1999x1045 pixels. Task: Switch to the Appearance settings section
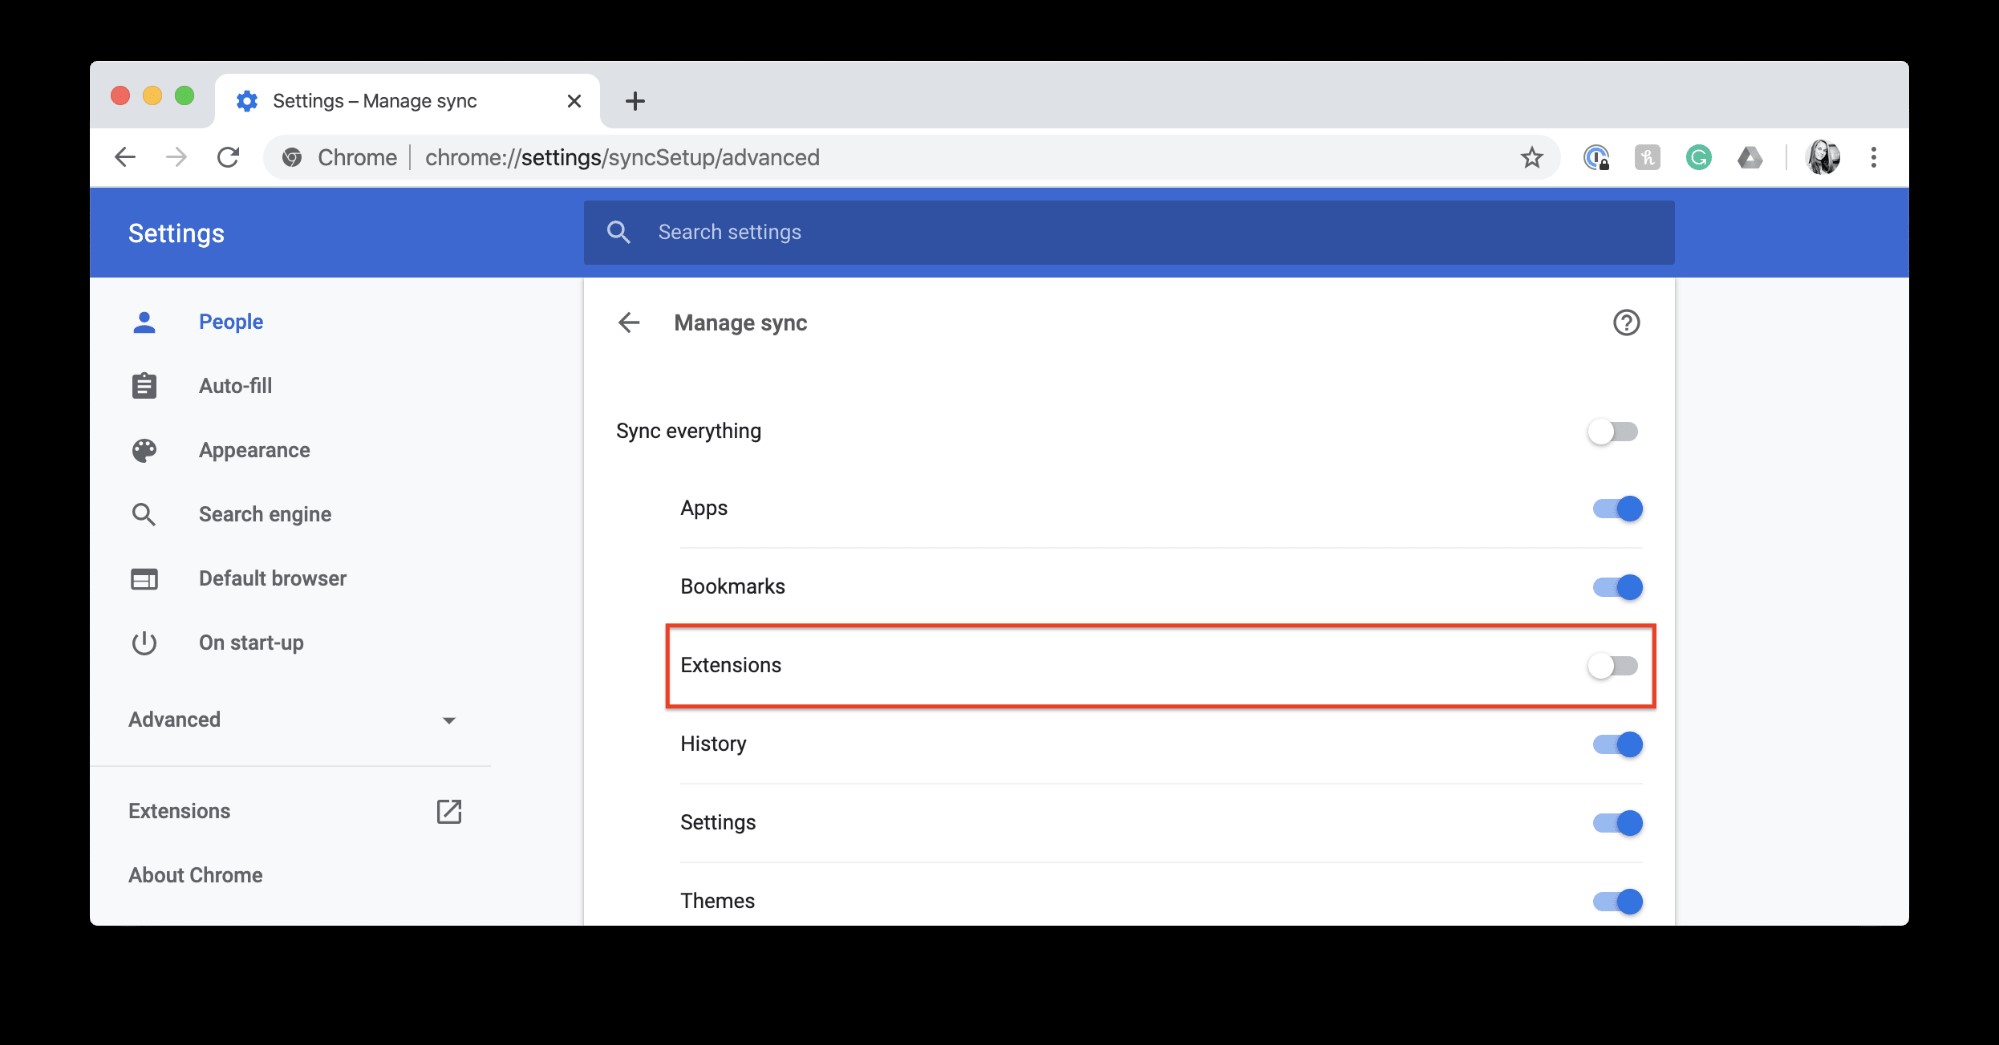[254, 450]
